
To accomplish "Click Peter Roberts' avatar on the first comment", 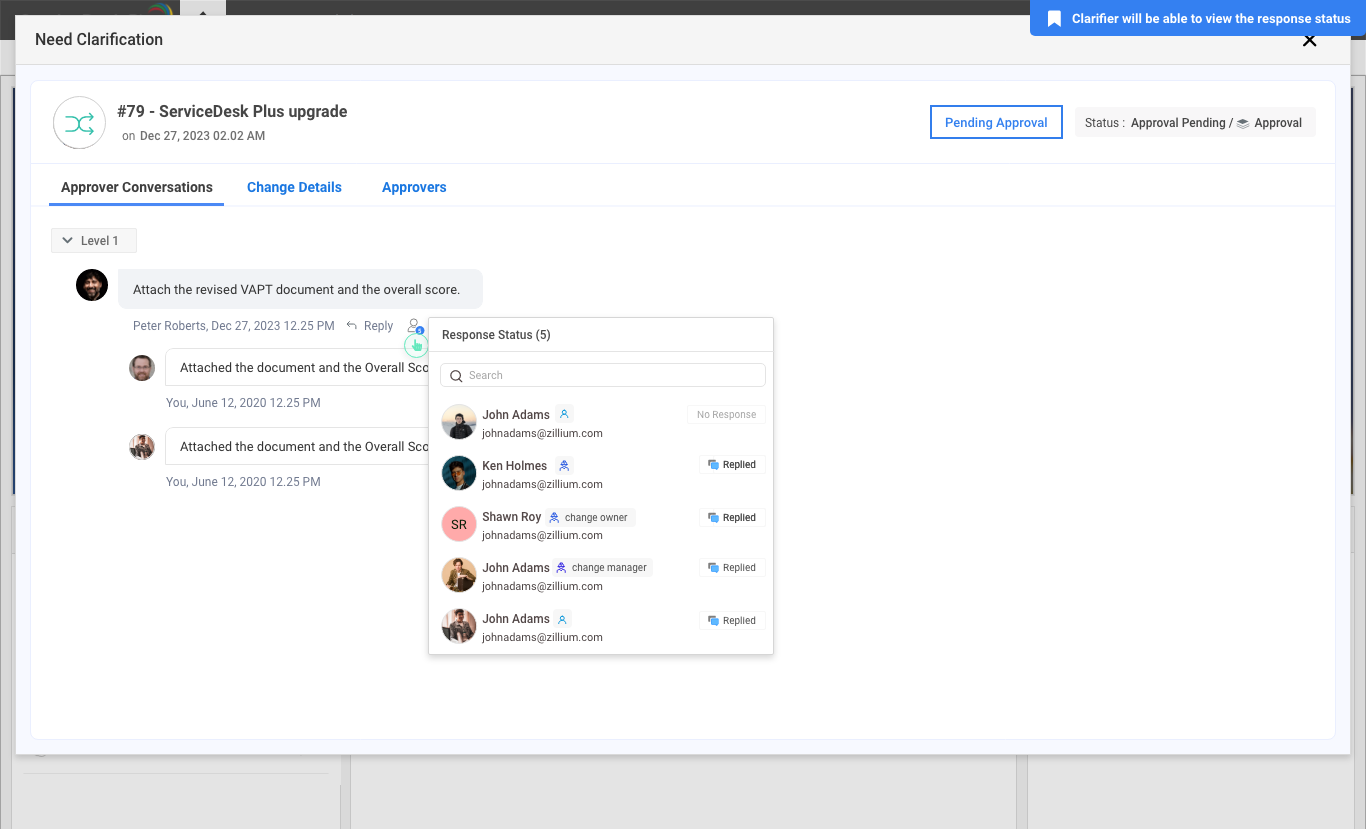I will tap(92, 285).
